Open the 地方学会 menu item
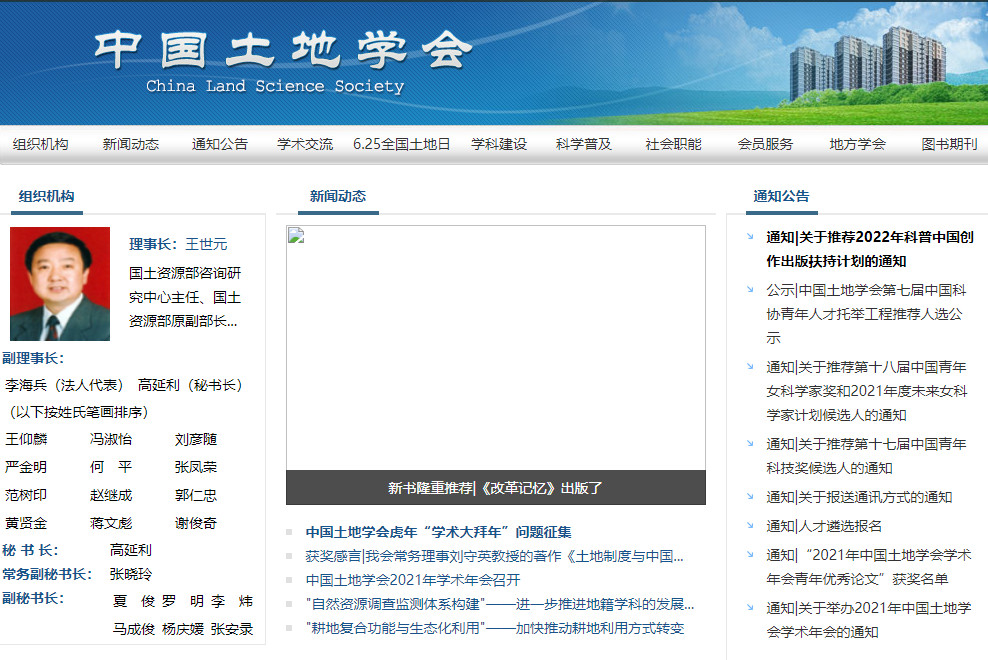This screenshot has width=988, height=660. pos(858,144)
